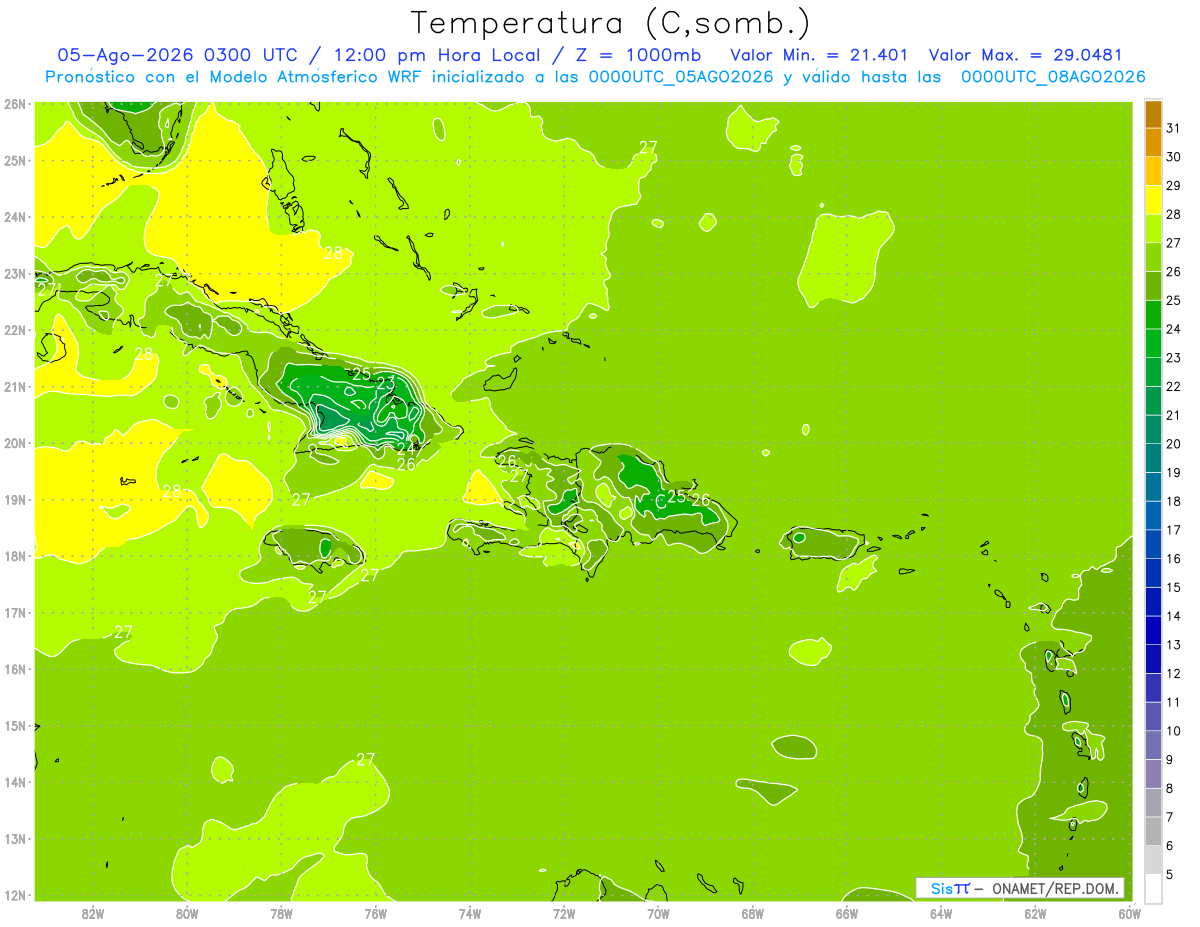Screen dimensions: 1200x927
Task: Click the '10' colorbar scale label
Action: pyautogui.click(x=1173, y=731)
